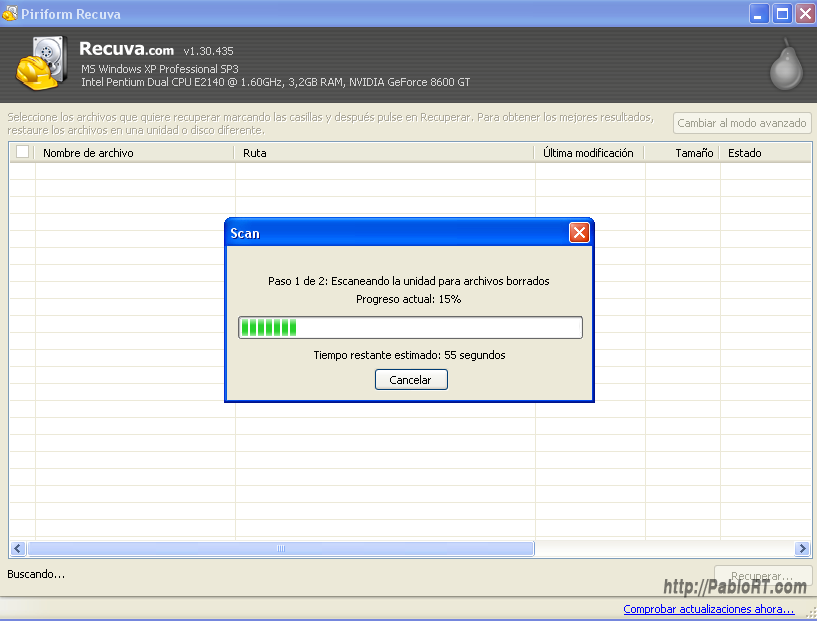
Task: Click the Recuperar... button
Action: click(761, 577)
